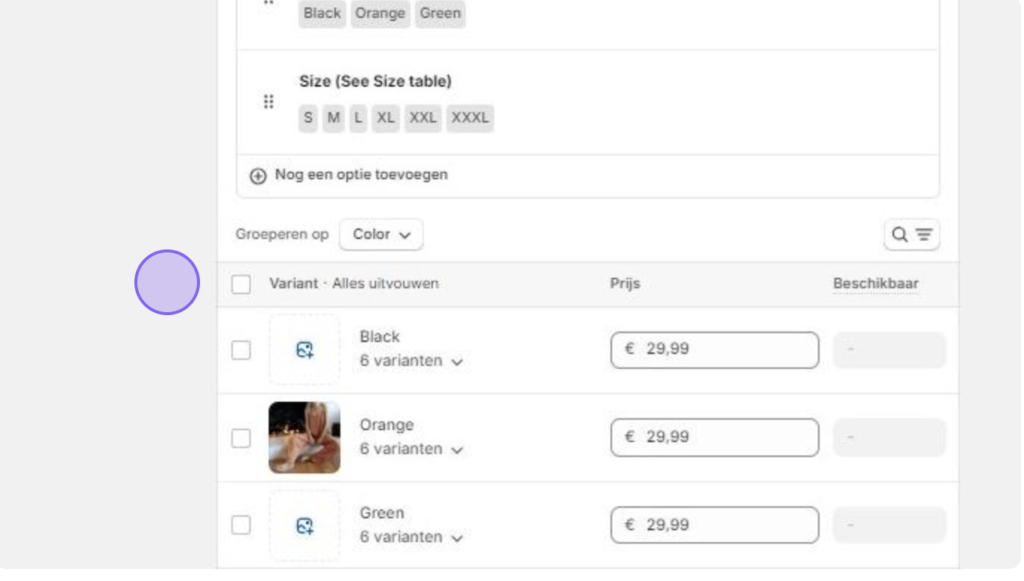1024x581 pixels.
Task: Open the Groeperen op Color dropdown
Action: click(x=381, y=234)
